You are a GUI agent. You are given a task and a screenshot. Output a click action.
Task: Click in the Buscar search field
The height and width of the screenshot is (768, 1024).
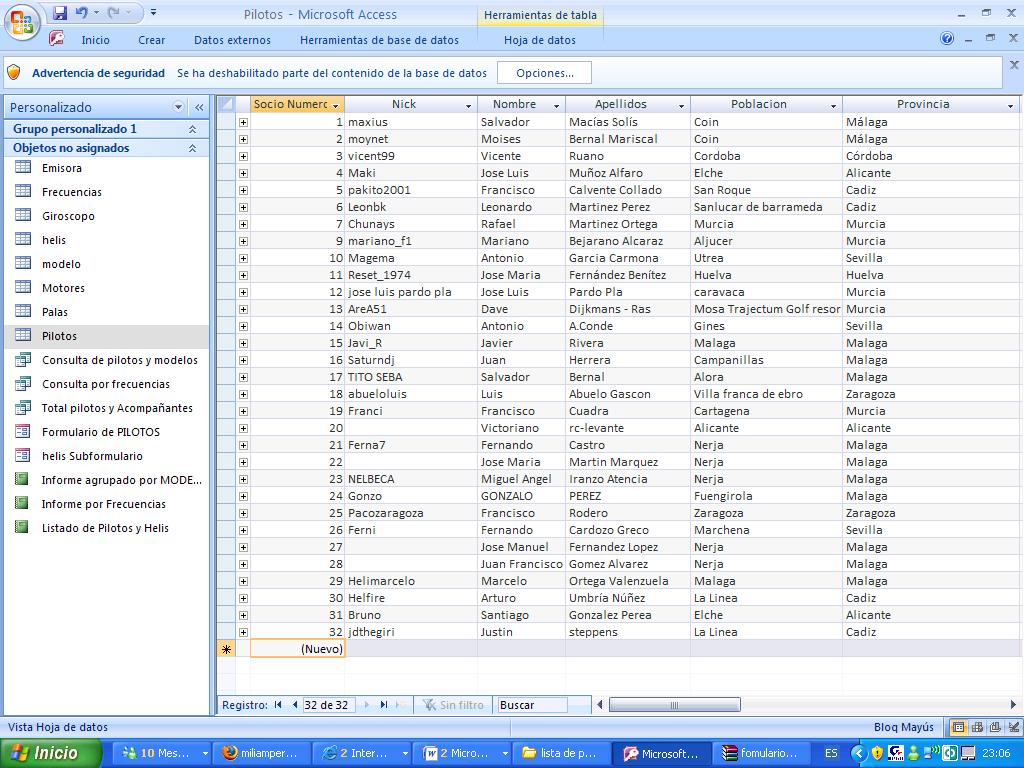[x=532, y=705]
